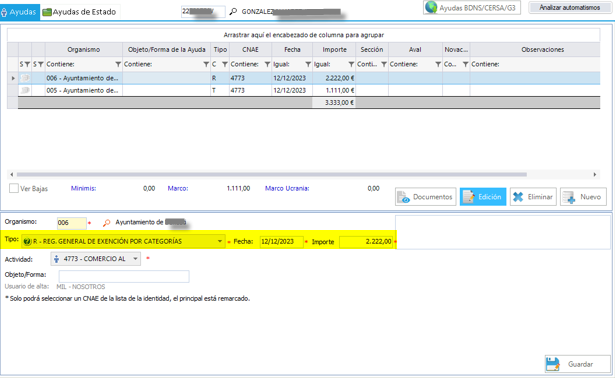615x378 pixels.
Task: Click Edición button
Action: pyautogui.click(x=483, y=197)
